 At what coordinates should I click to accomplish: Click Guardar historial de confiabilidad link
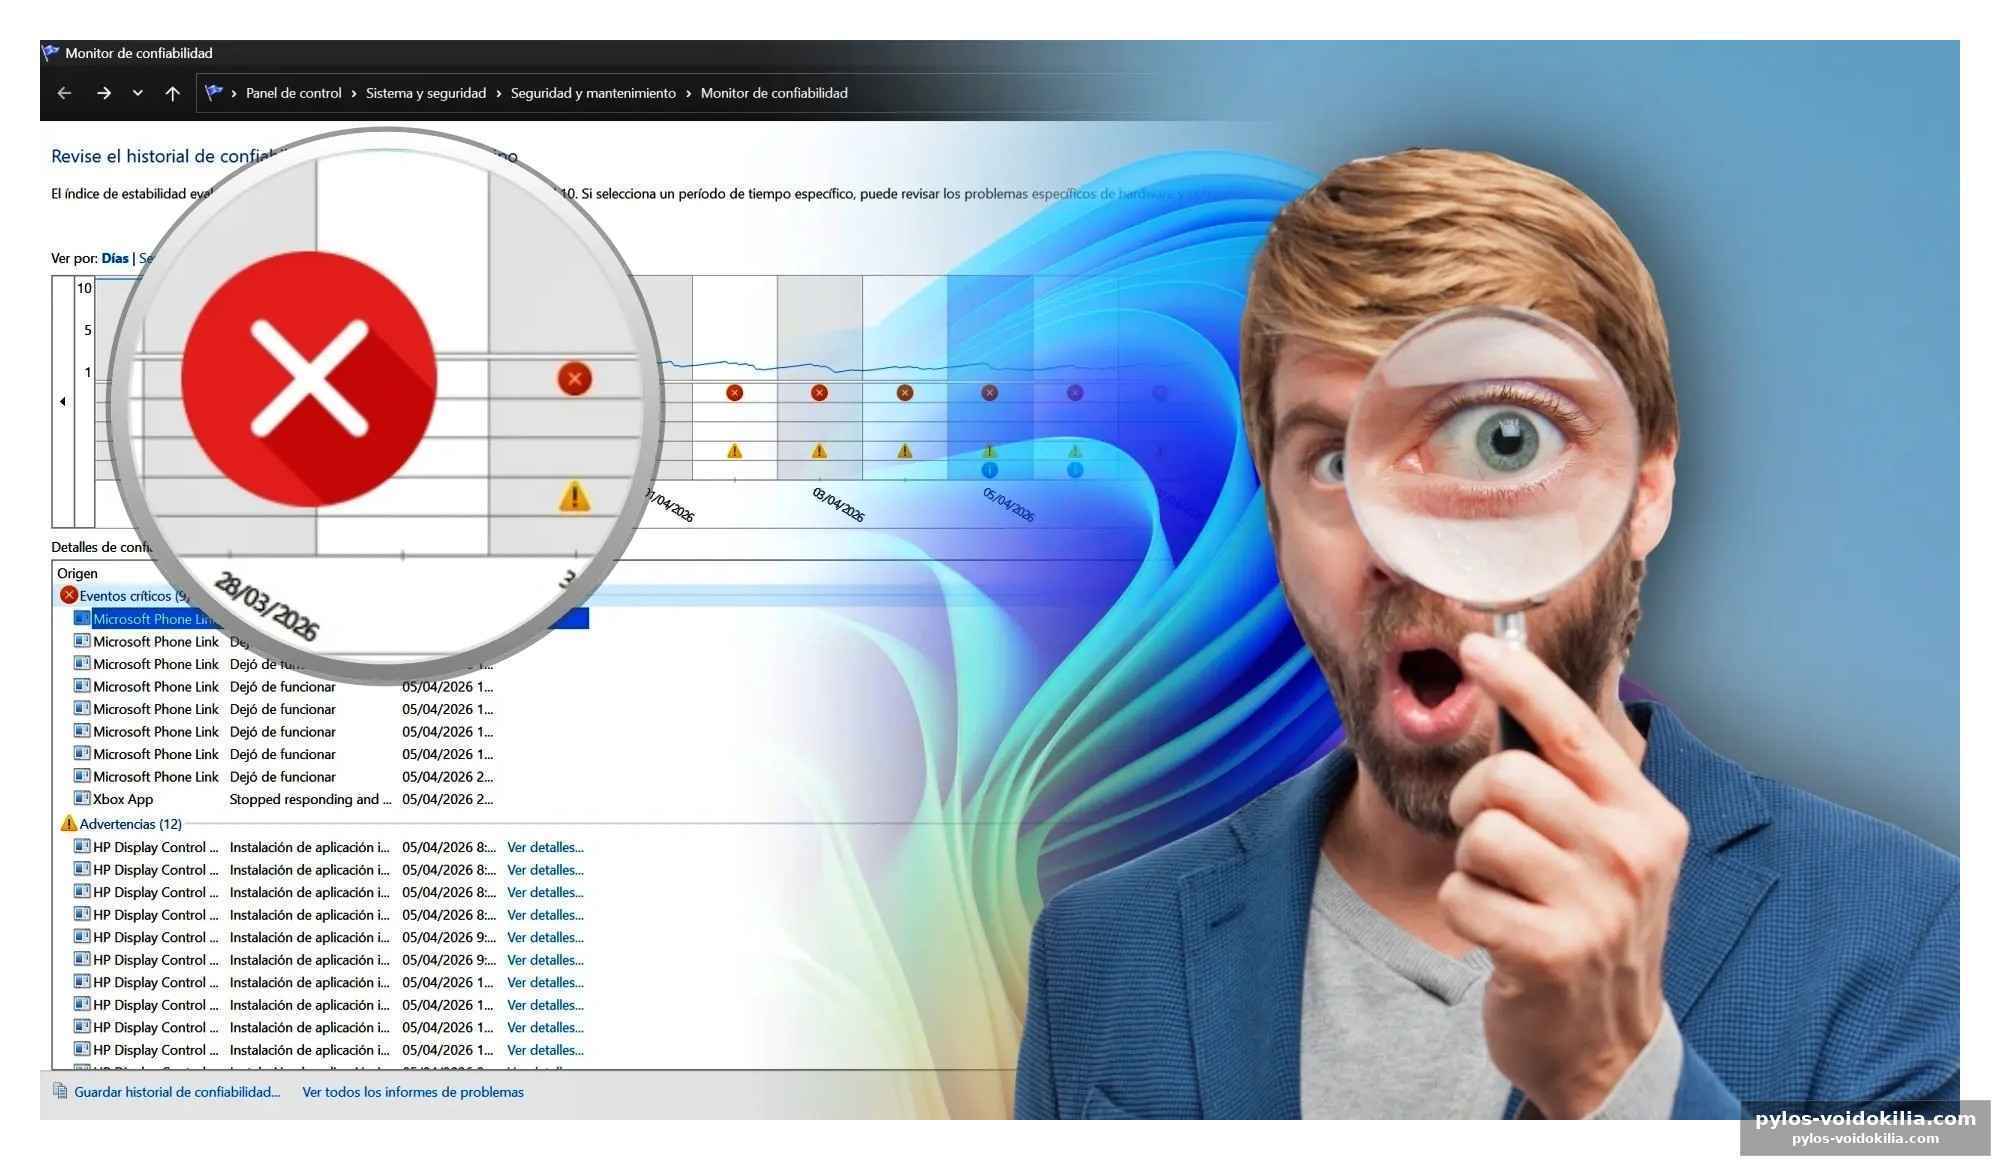point(177,1092)
